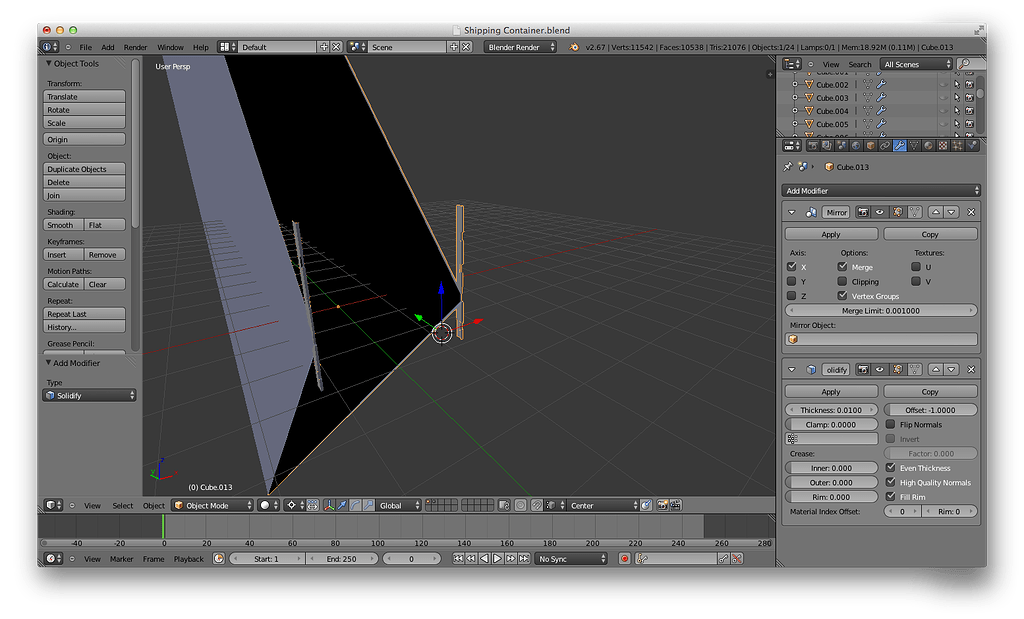
Task: Open the Material properties tab
Action: (929, 146)
